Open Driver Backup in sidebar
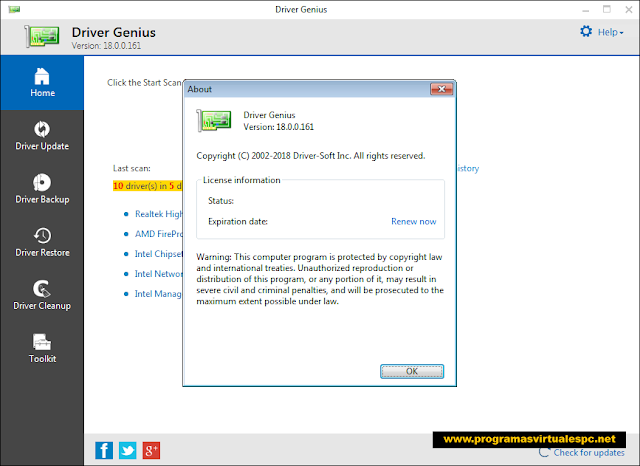The height and width of the screenshot is (466, 640). (x=42, y=189)
